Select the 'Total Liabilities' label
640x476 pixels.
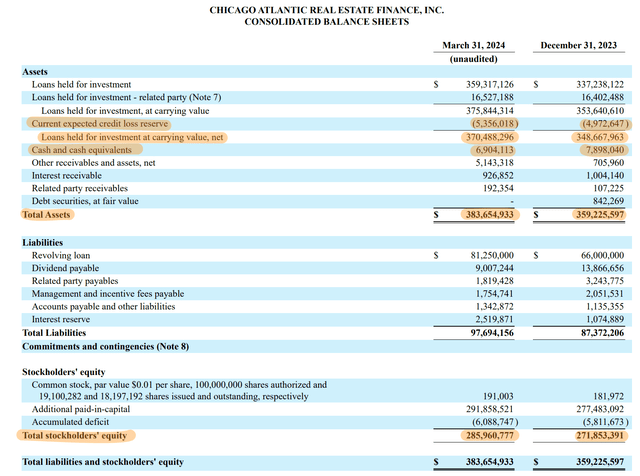[x=54, y=333]
